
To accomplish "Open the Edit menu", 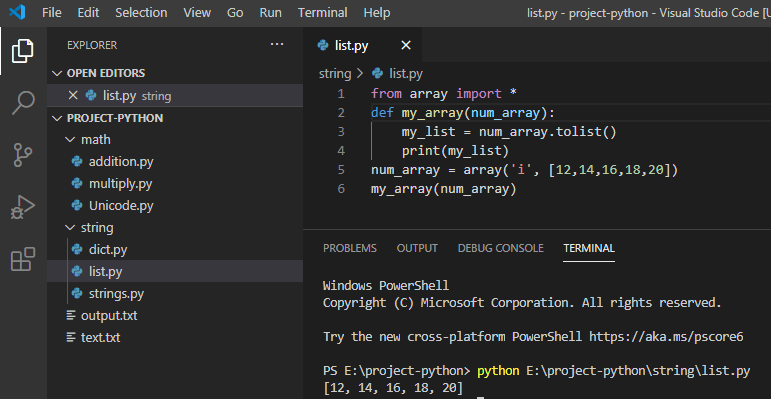I will point(88,12).
